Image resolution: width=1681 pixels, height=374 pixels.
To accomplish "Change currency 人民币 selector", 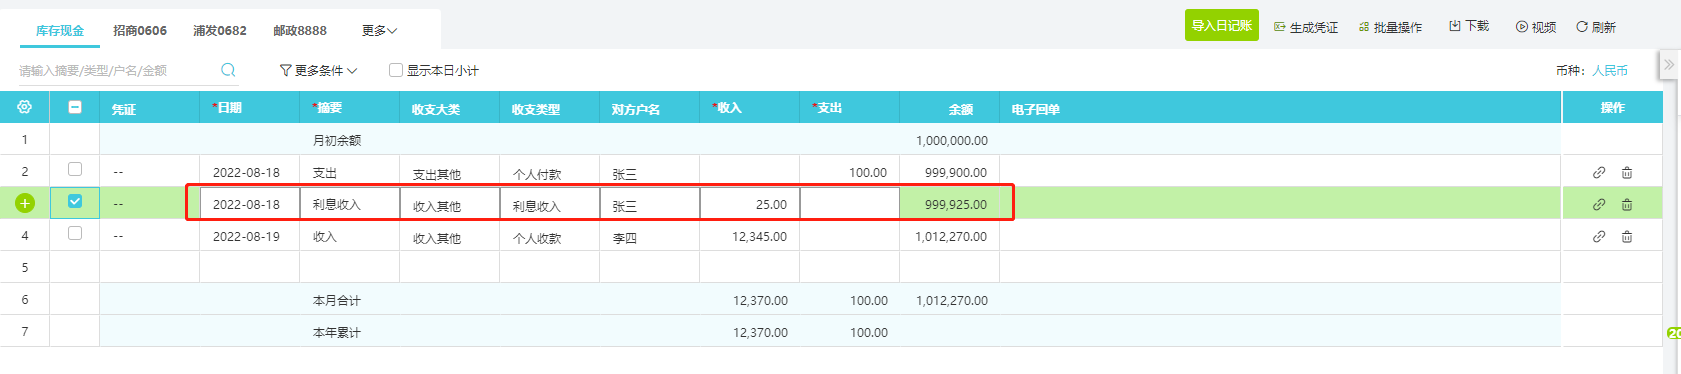I will tap(1610, 70).
